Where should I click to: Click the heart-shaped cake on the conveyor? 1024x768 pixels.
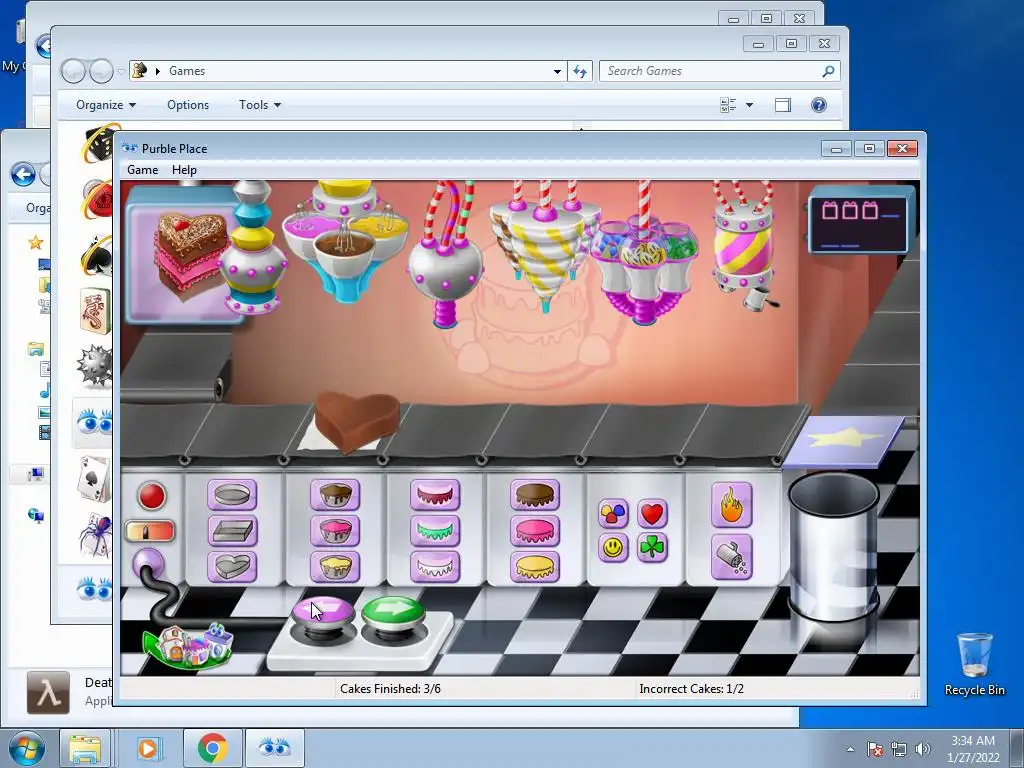pos(357,420)
